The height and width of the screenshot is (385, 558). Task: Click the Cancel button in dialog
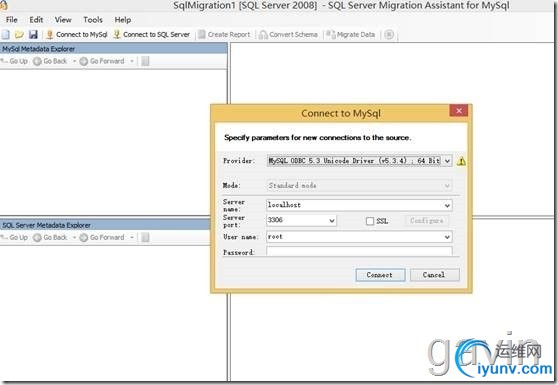[x=434, y=275]
